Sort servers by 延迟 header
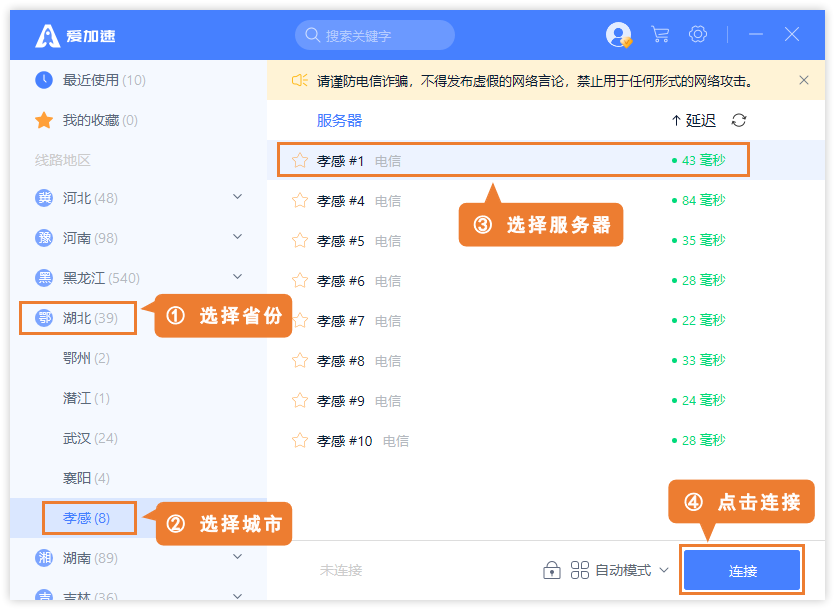The width and height of the screenshot is (835, 610). 694,120
